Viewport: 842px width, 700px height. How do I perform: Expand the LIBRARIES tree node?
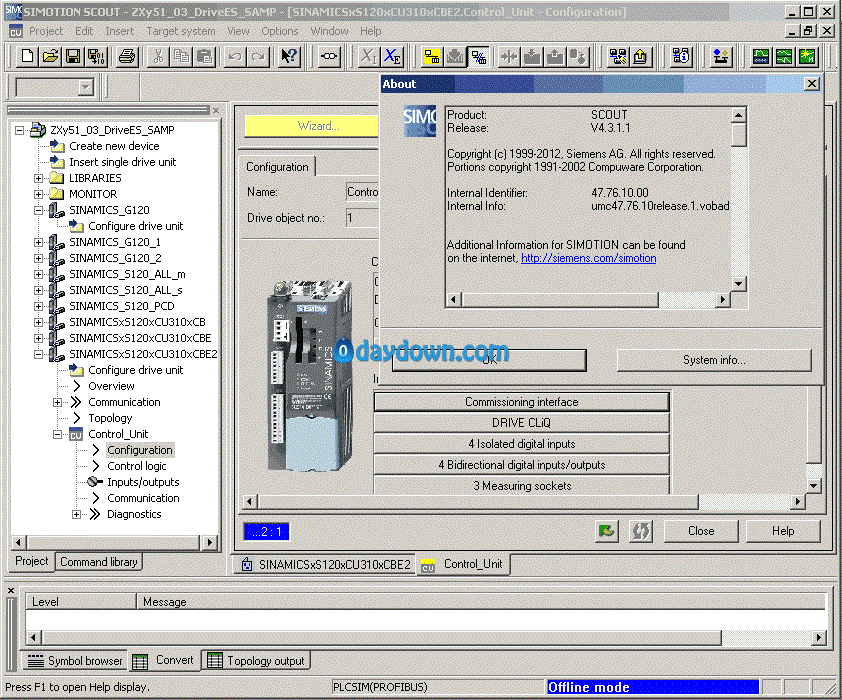pyautogui.click(x=39, y=178)
